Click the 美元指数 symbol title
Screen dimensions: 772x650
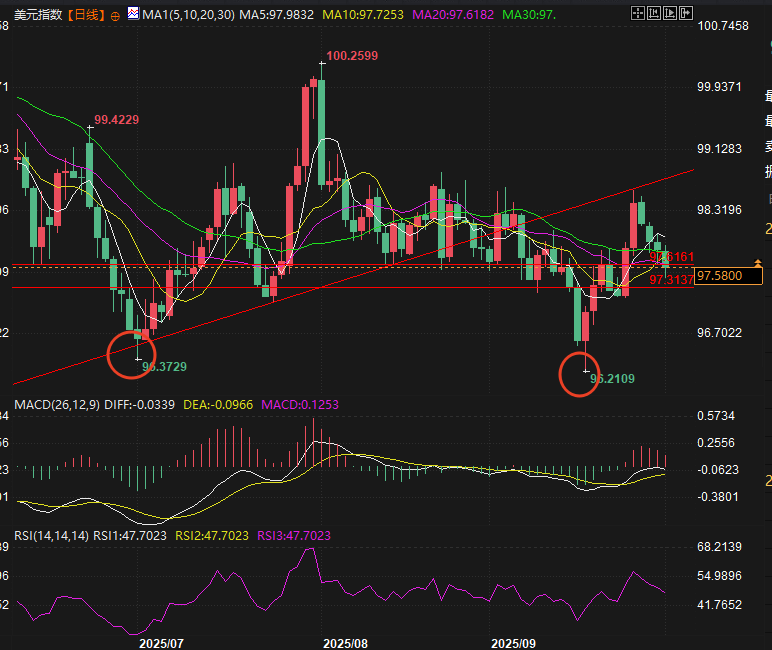coord(37,16)
